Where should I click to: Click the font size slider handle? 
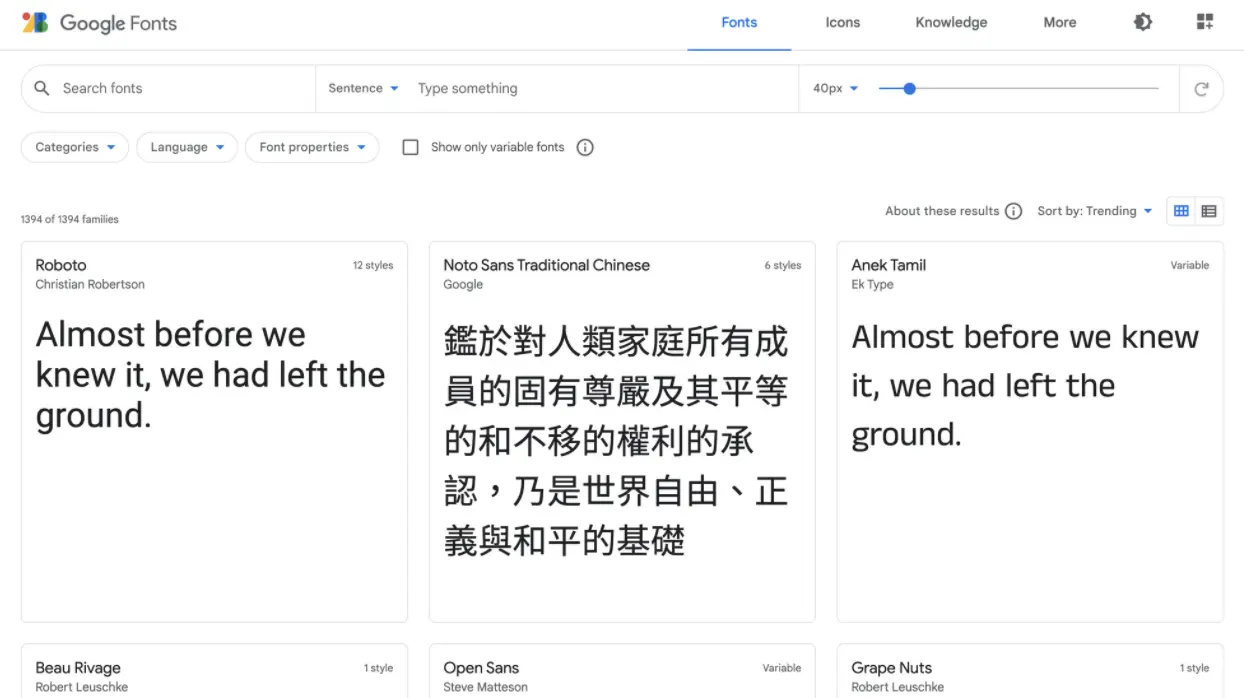point(909,89)
